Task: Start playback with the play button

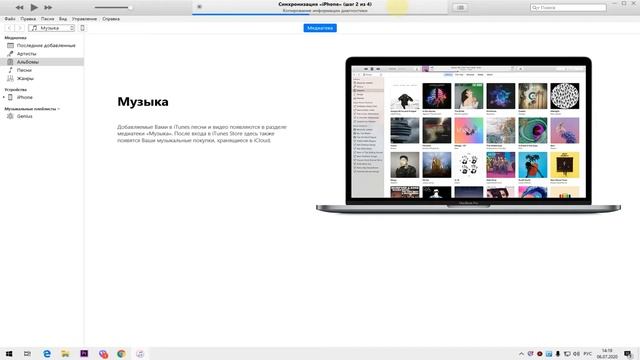Action: click(34, 7)
